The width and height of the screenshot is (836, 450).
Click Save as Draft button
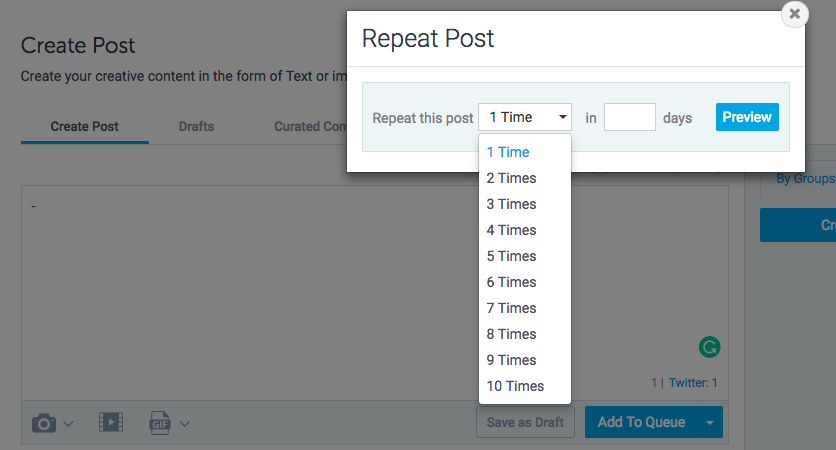click(525, 422)
